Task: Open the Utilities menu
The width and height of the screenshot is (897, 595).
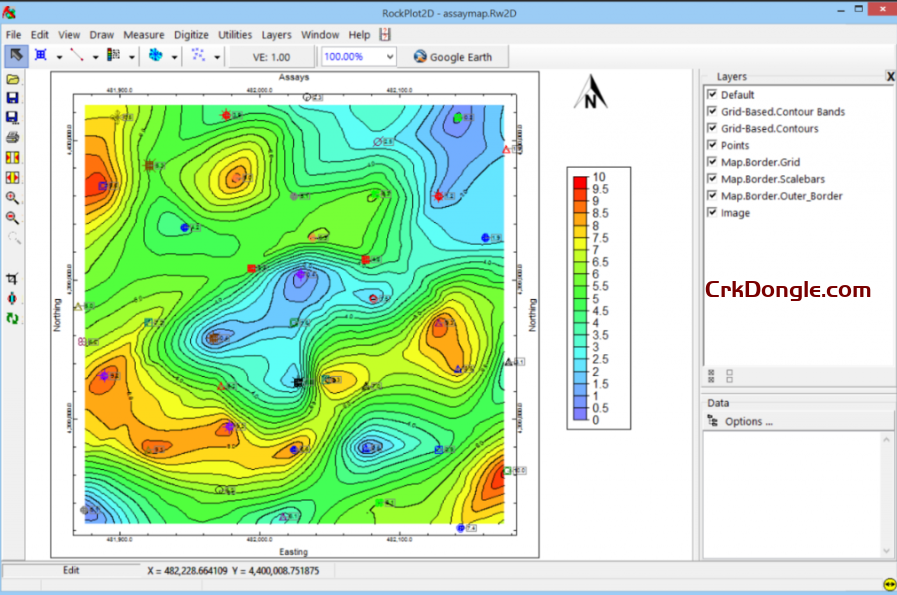Action: (x=235, y=34)
